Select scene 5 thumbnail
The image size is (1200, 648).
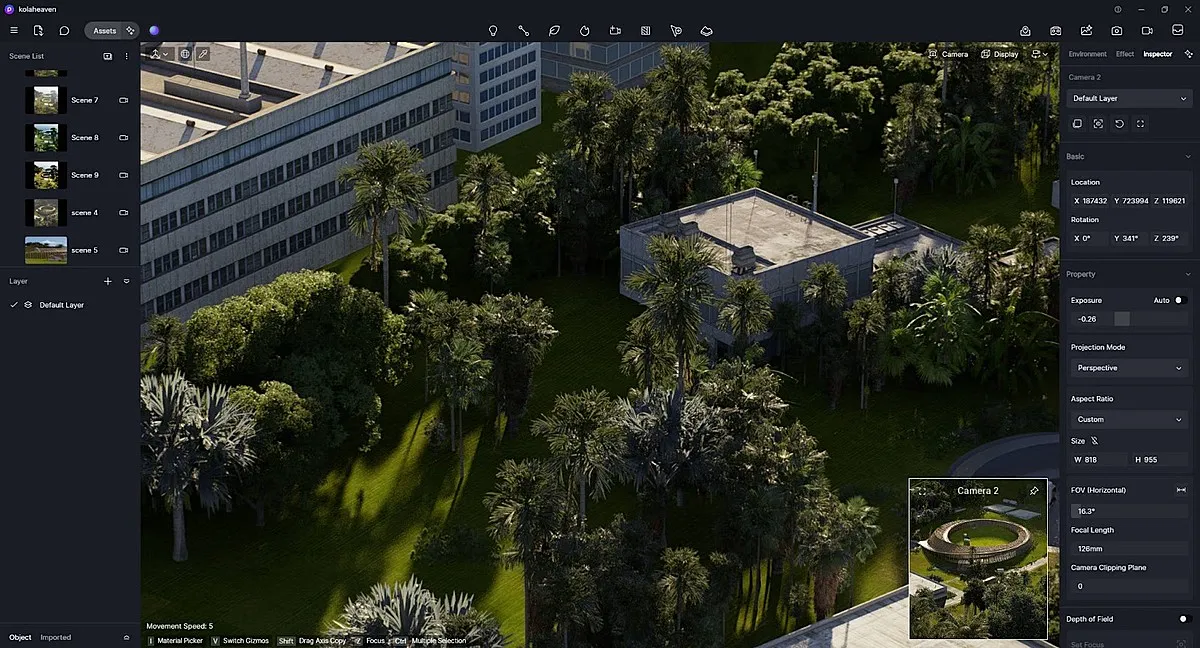[x=46, y=250]
